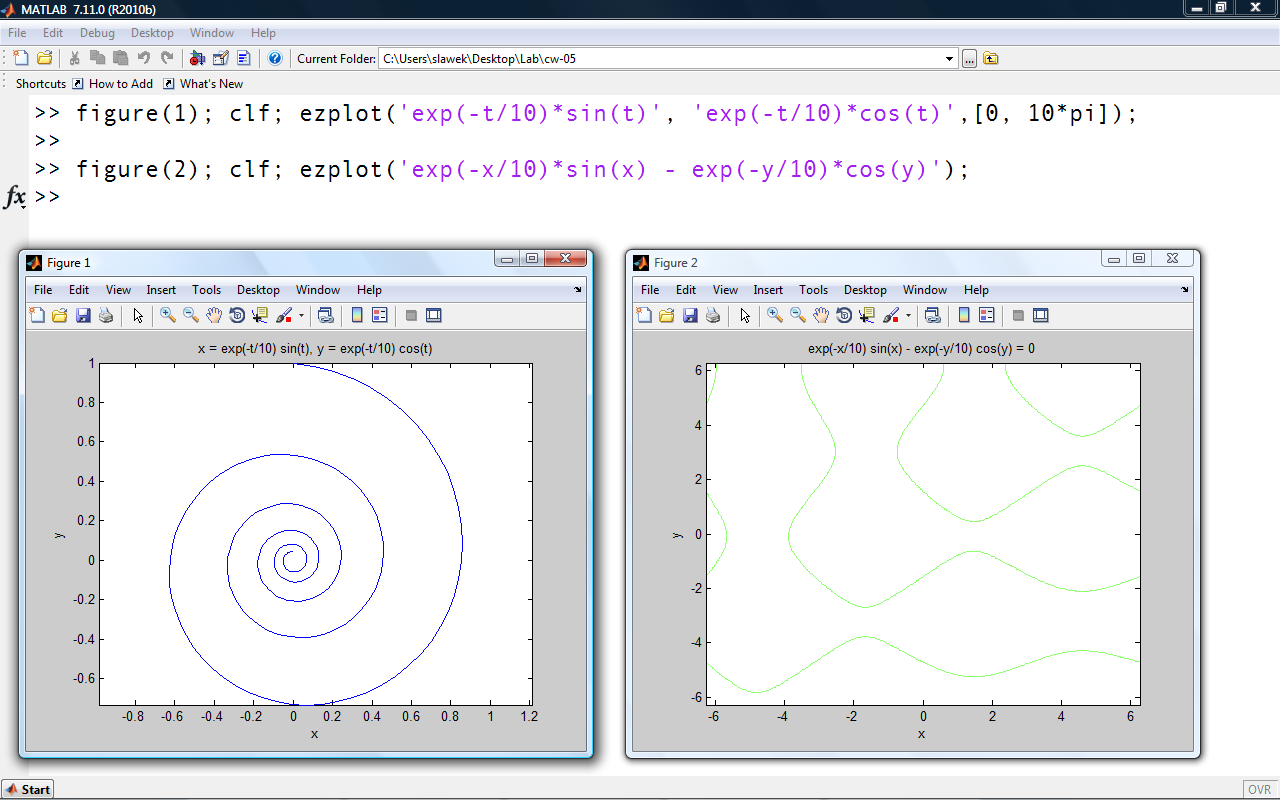This screenshot has width=1280, height=800.
Task: Click Link Plot icon in Figure 2
Action: point(932,316)
